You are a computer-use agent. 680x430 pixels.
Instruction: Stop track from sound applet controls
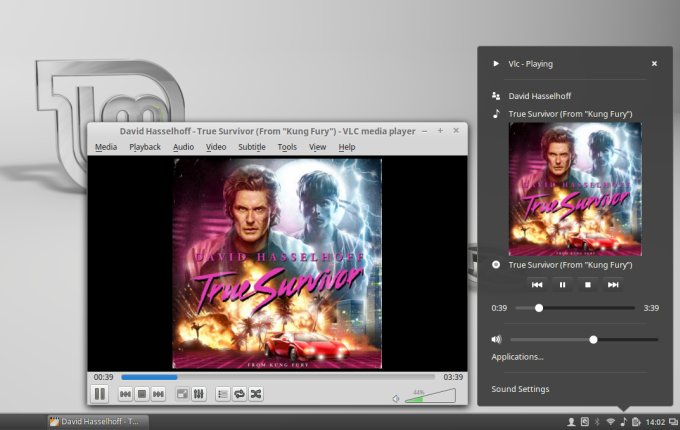pos(588,285)
